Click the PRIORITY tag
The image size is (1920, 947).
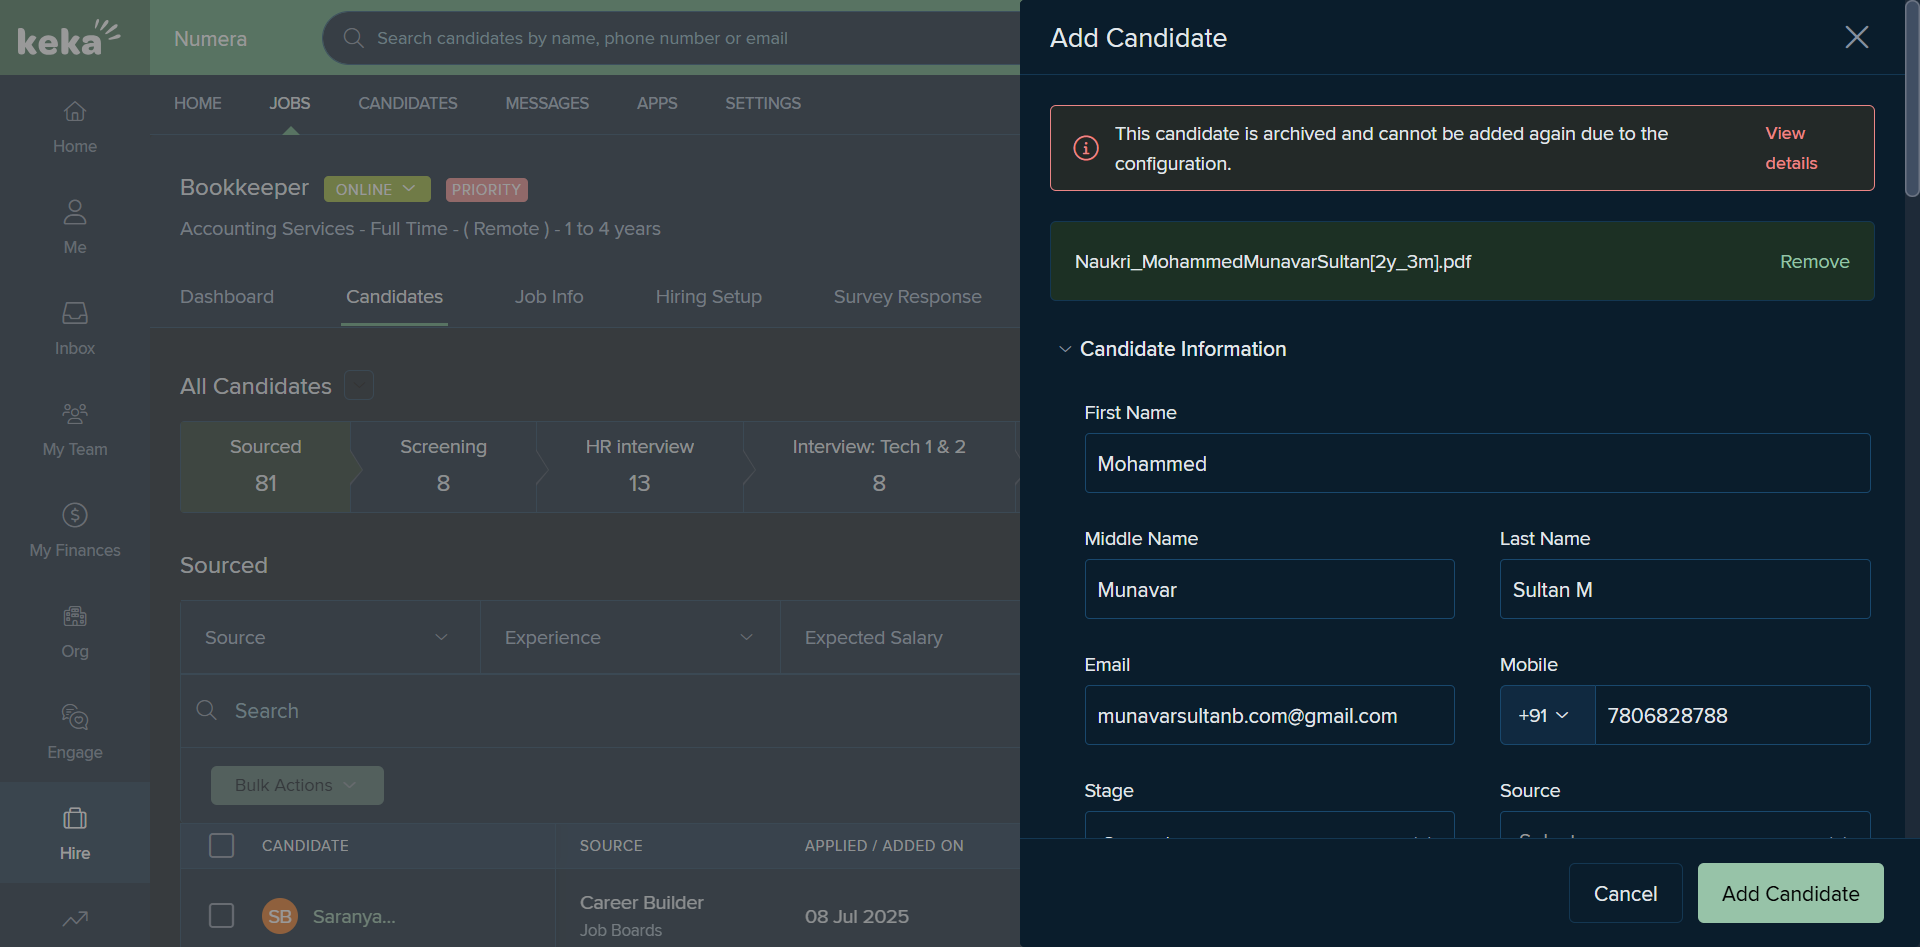click(x=486, y=189)
